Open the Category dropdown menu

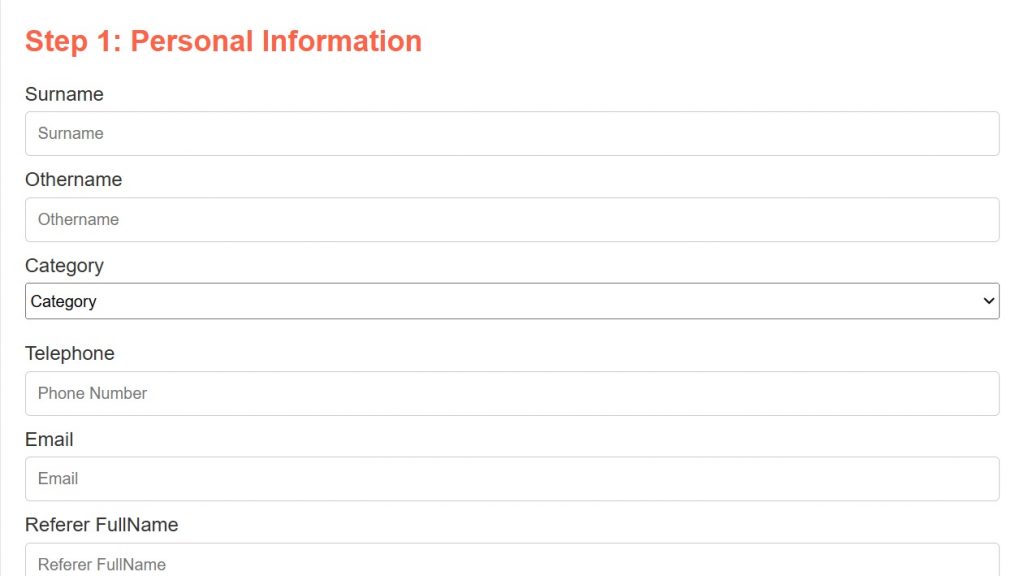tap(512, 300)
